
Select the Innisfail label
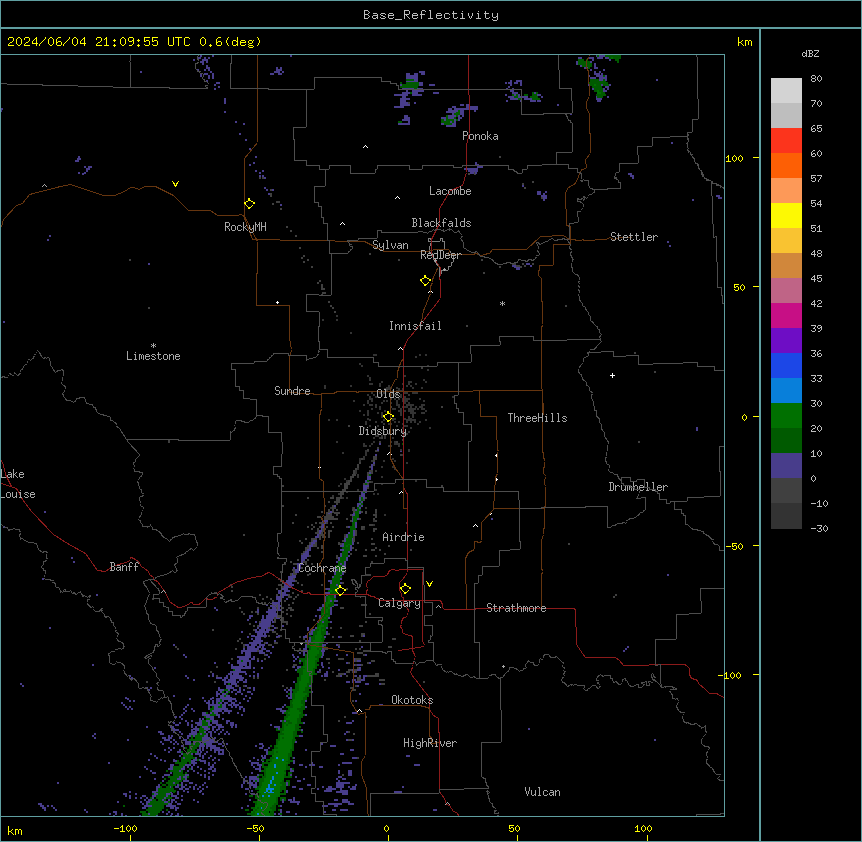coord(415,326)
